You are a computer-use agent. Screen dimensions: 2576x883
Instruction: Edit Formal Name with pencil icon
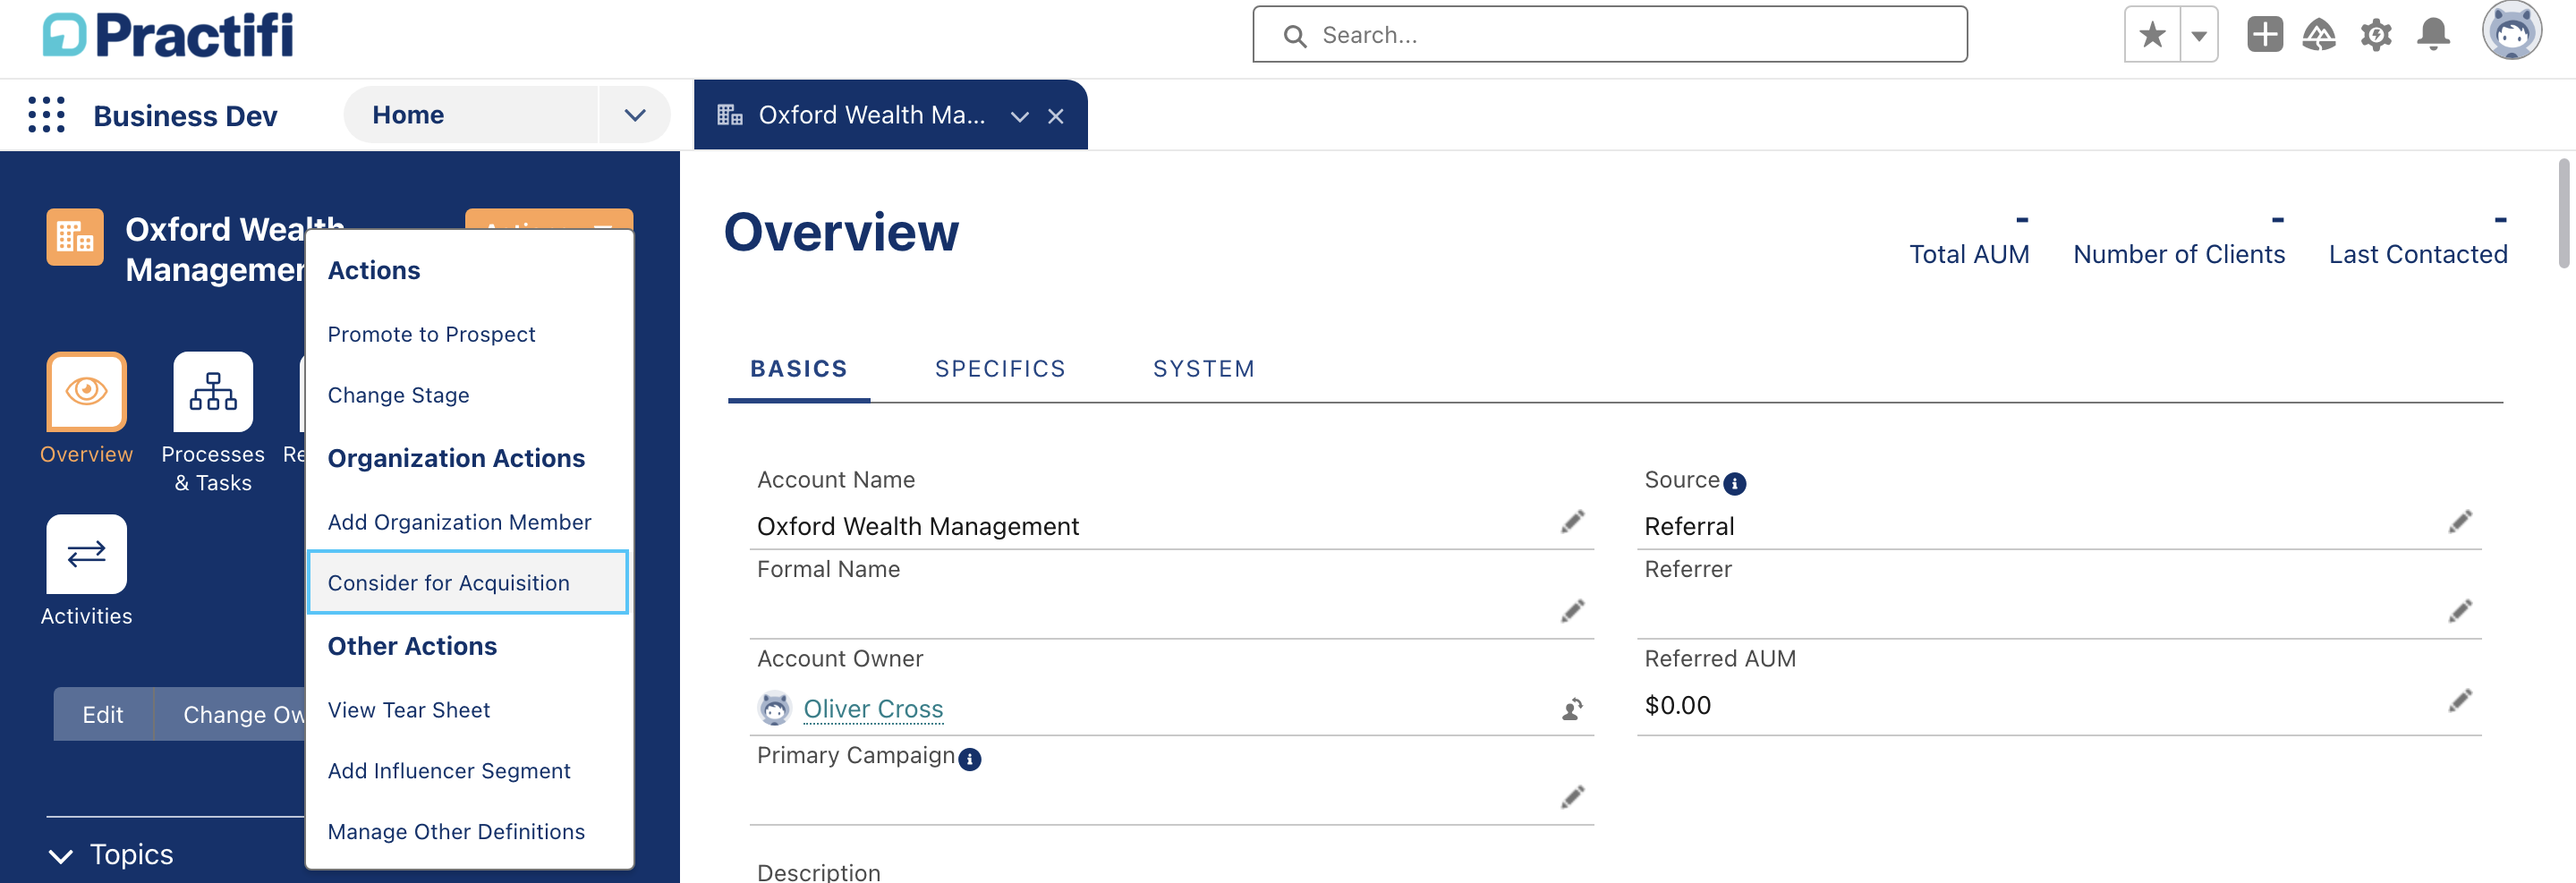click(x=1573, y=610)
